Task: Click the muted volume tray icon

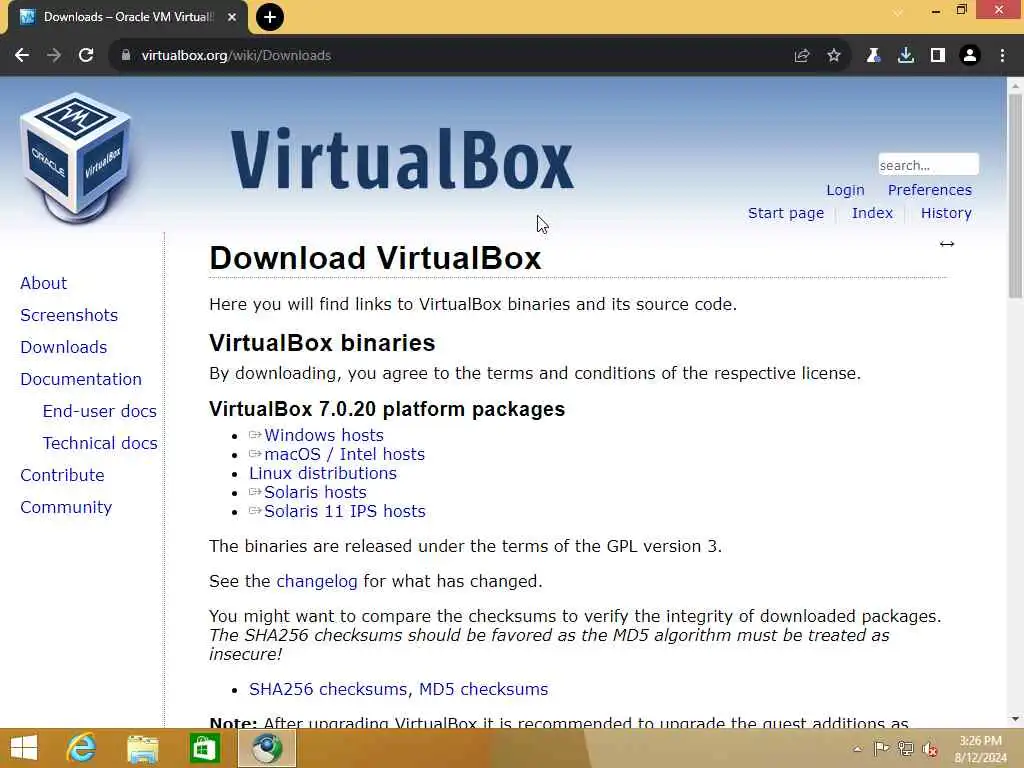Action: point(930,749)
